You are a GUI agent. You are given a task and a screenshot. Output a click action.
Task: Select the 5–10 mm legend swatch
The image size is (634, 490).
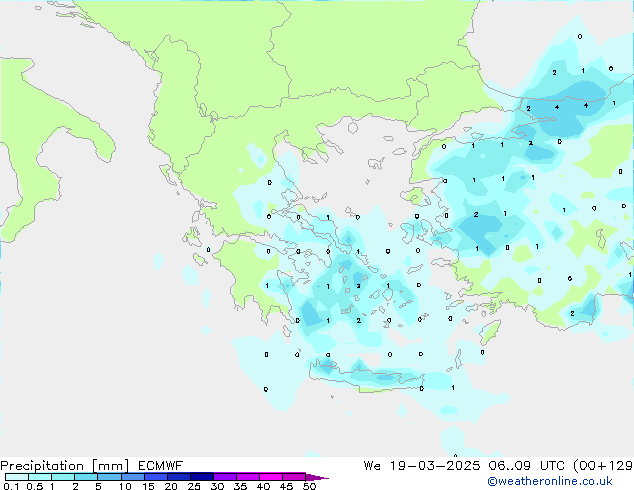click(110, 477)
